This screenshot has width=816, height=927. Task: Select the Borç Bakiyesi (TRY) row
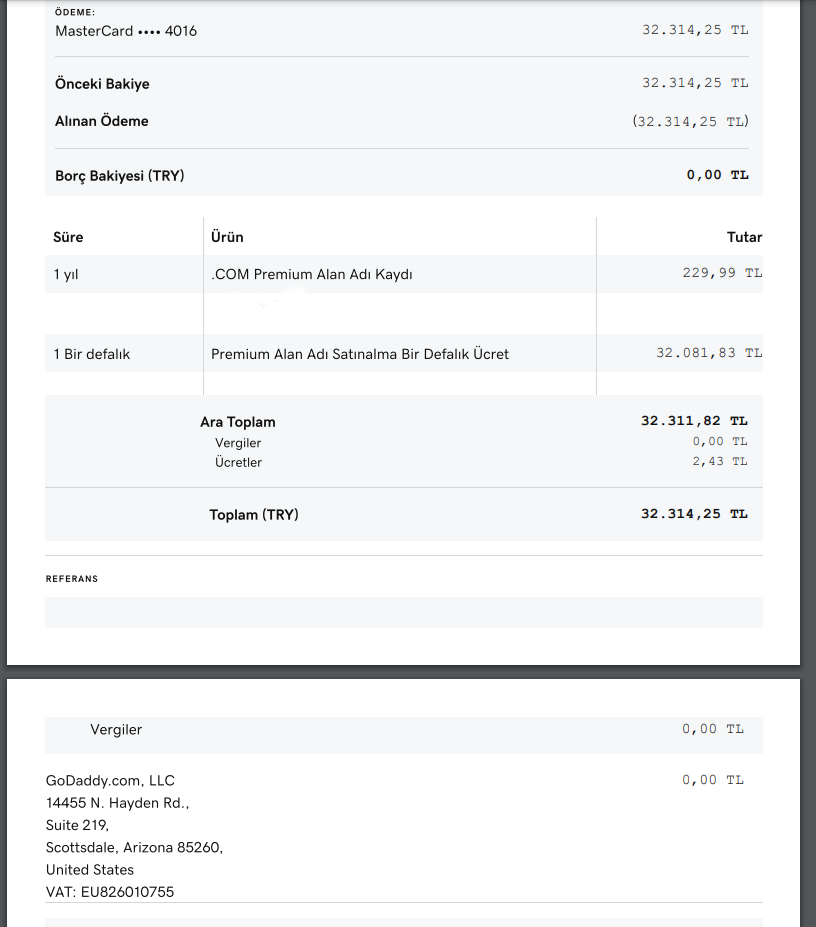[x=404, y=176]
